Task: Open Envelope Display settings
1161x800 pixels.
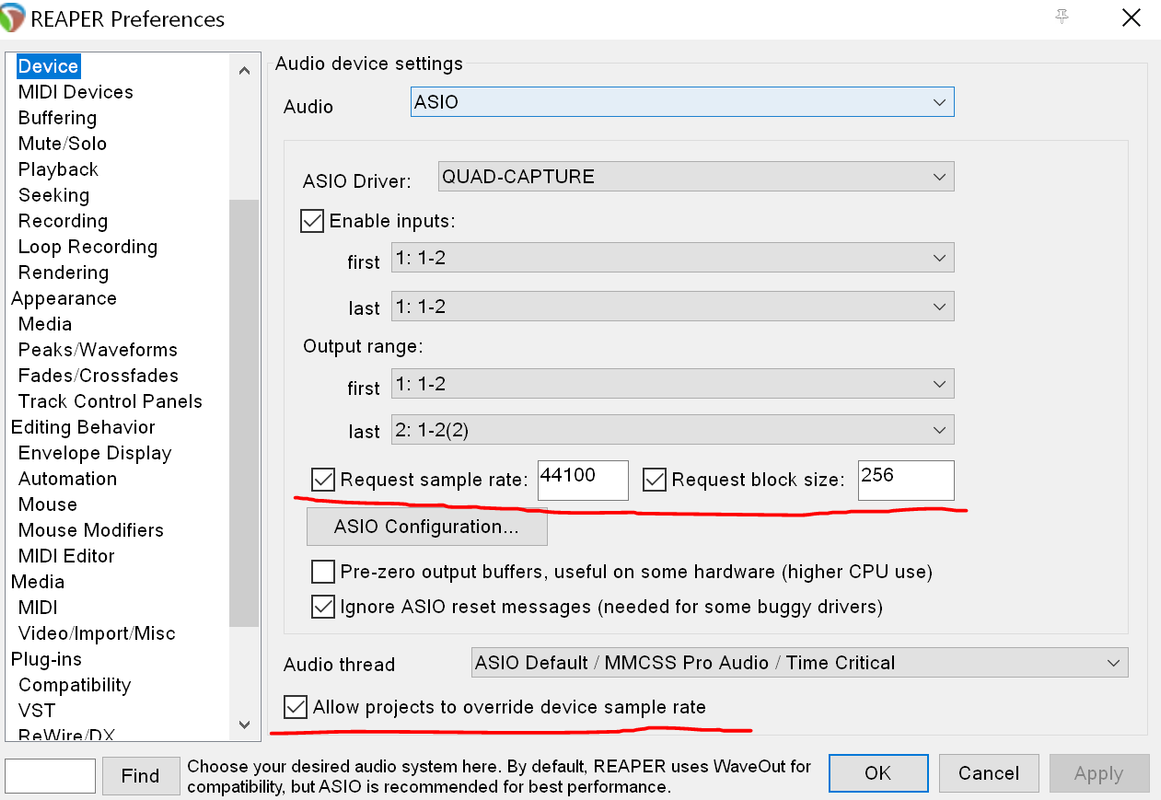Action: coord(95,453)
